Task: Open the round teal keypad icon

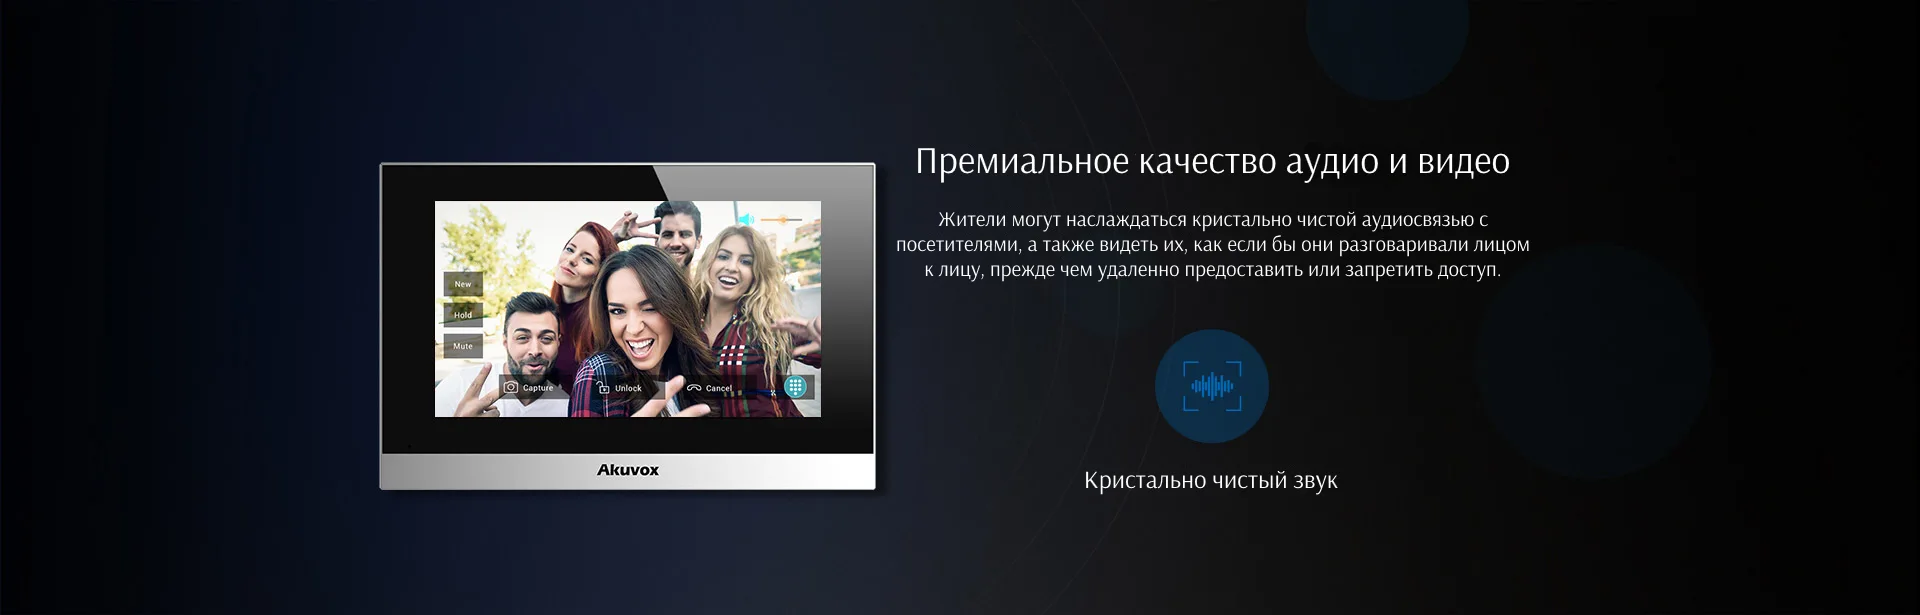Action: pyautogui.click(x=795, y=387)
